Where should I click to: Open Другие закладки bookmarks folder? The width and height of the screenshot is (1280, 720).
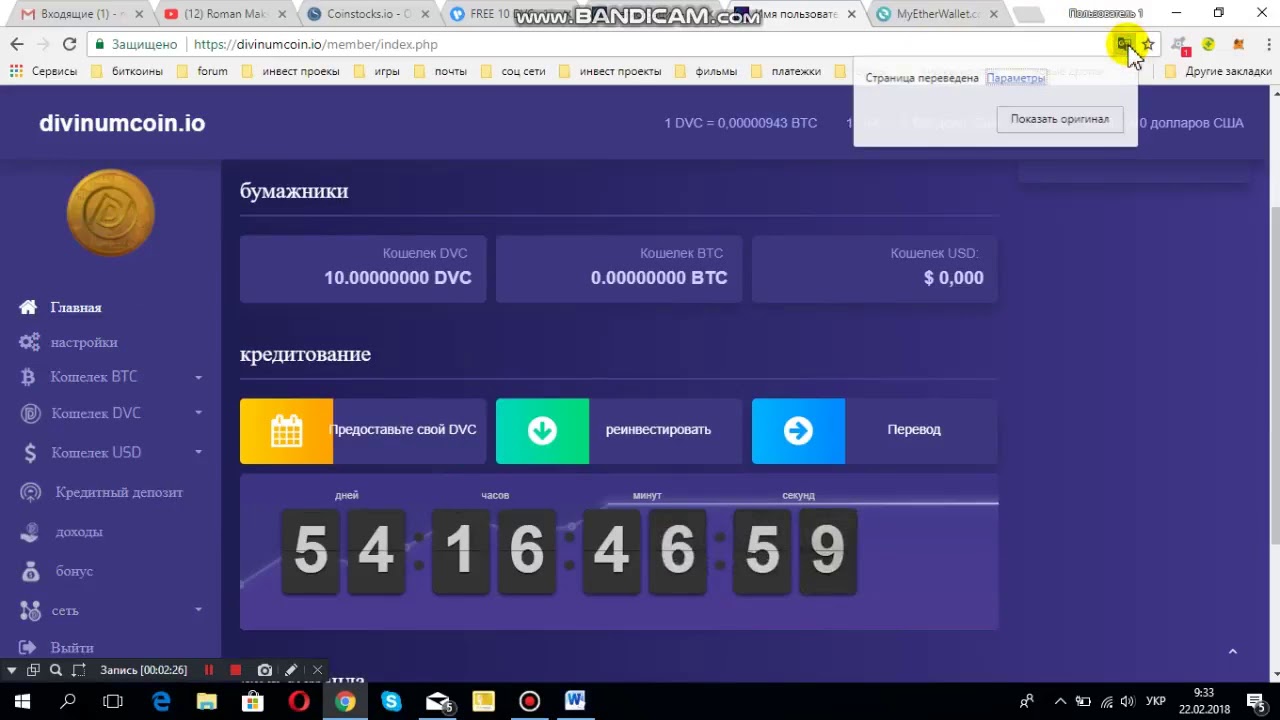coord(1218,71)
